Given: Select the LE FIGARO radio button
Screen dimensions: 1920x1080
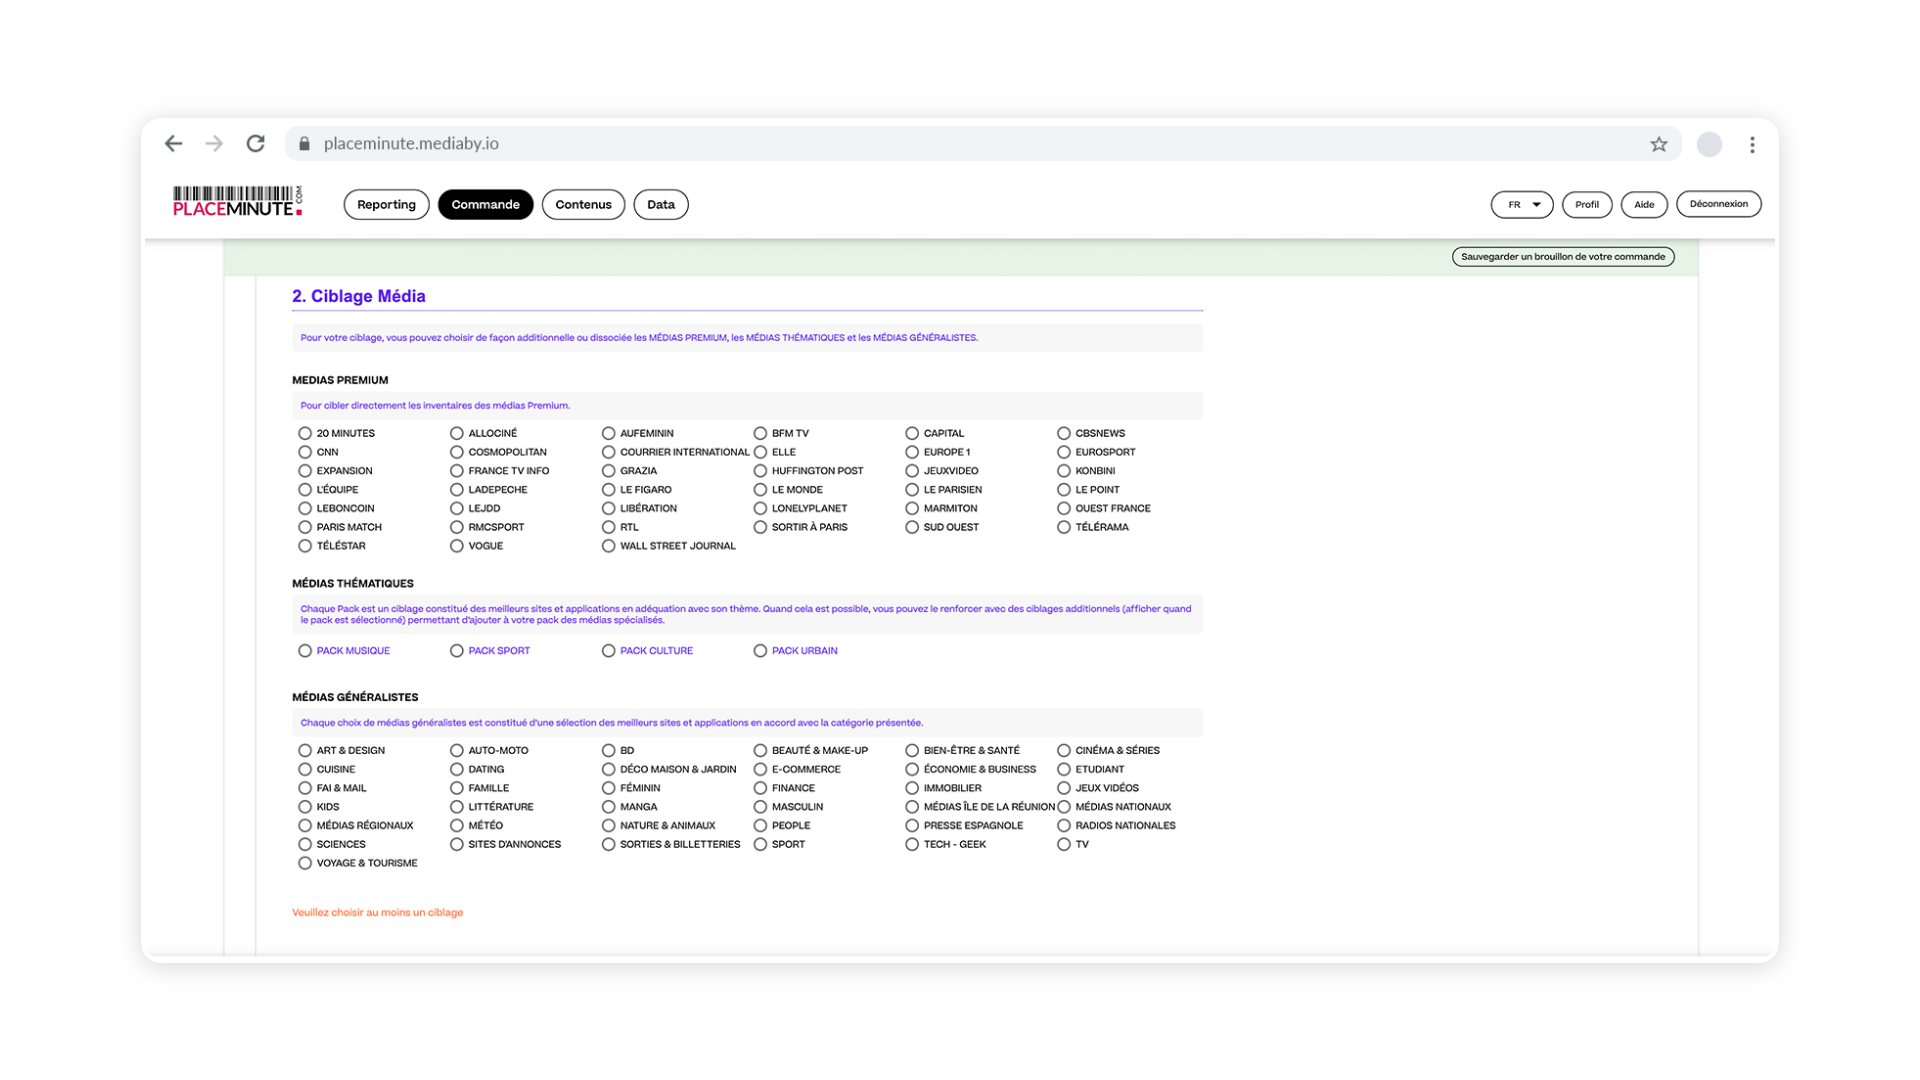Looking at the screenshot, I should coord(609,490).
